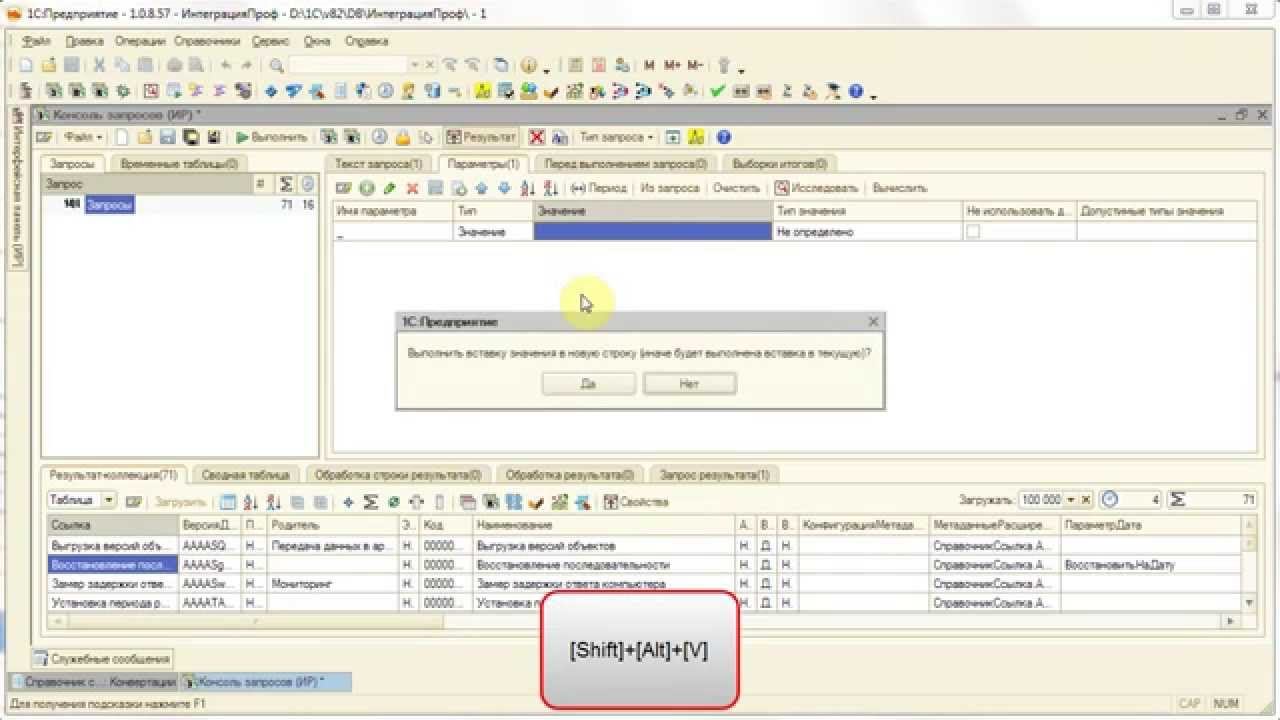Open the Интерфейсная панель (ИР) side tab
This screenshot has height=720, width=1280.
pos(17,188)
